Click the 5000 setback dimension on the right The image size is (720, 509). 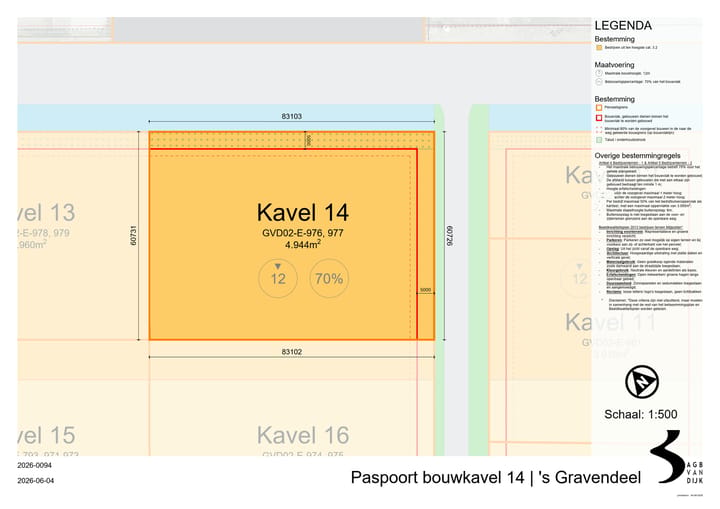pyautogui.click(x=426, y=290)
